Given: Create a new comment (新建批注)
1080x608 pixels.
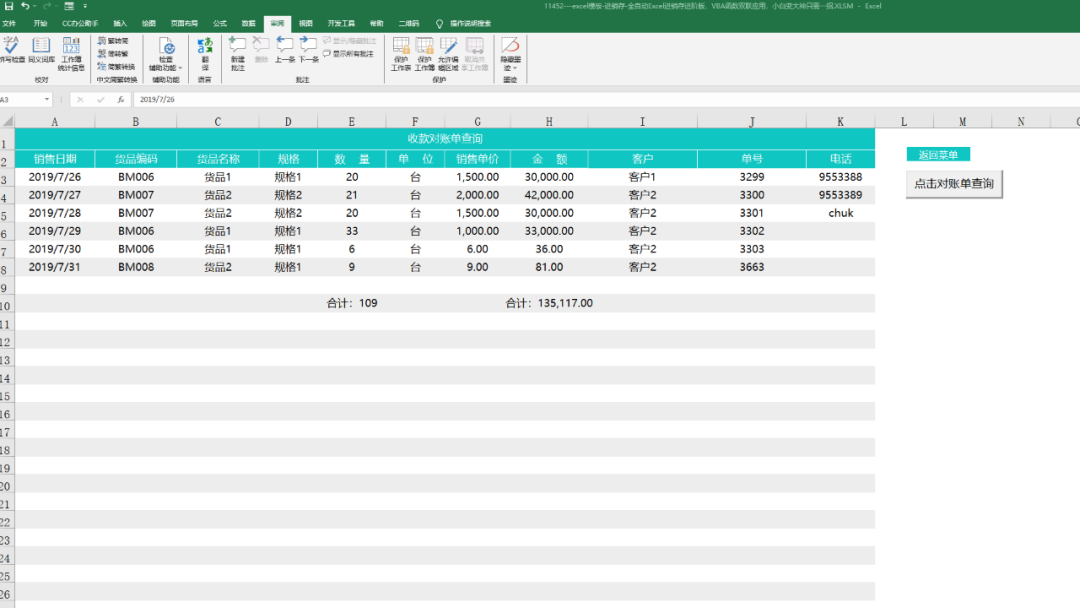Looking at the screenshot, I should [238, 54].
